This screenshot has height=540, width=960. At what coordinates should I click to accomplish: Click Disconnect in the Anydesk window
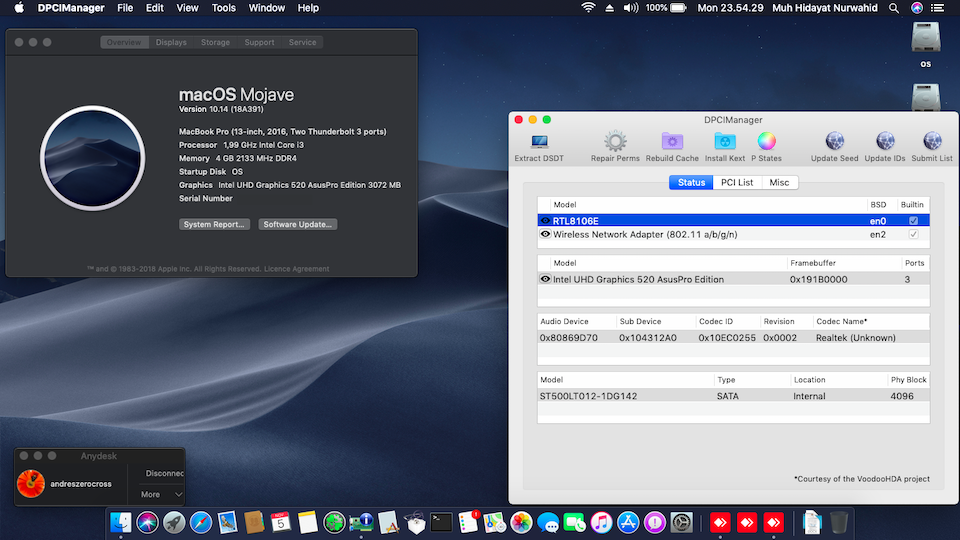tap(164, 473)
